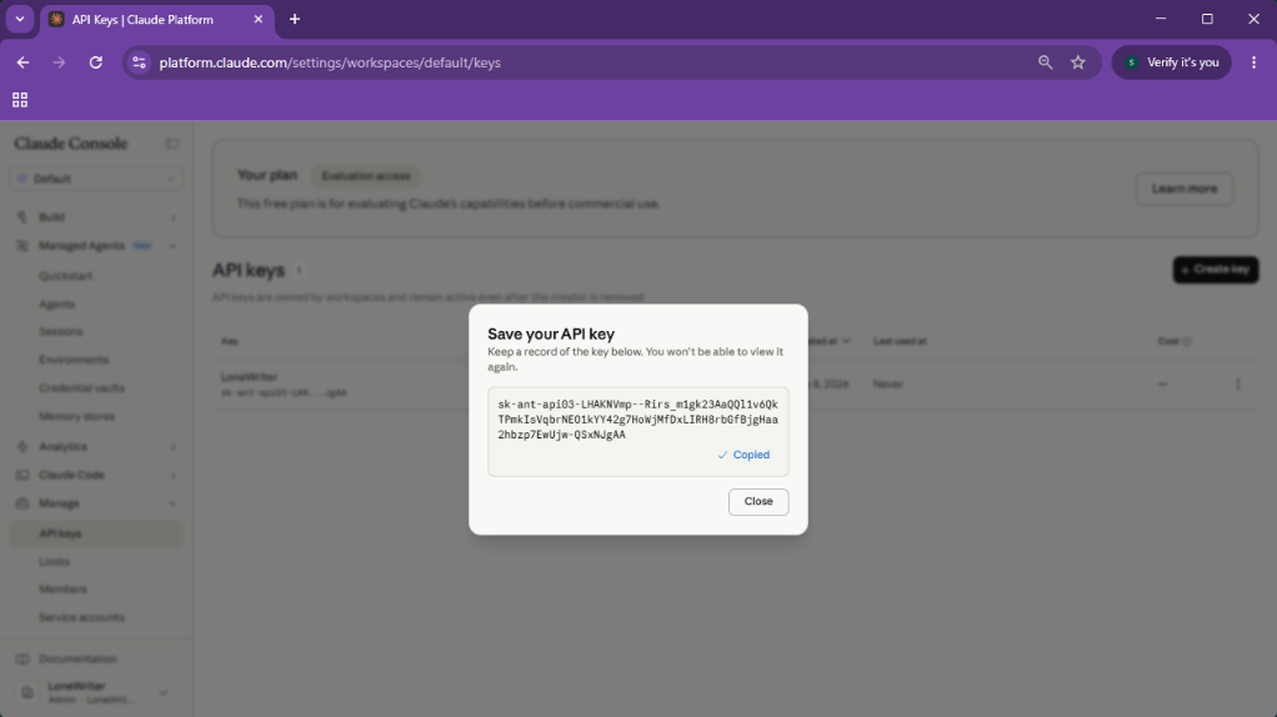This screenshot has width=1277, height=717.
Task: Open Environments in sidebar
Action: 74,360
